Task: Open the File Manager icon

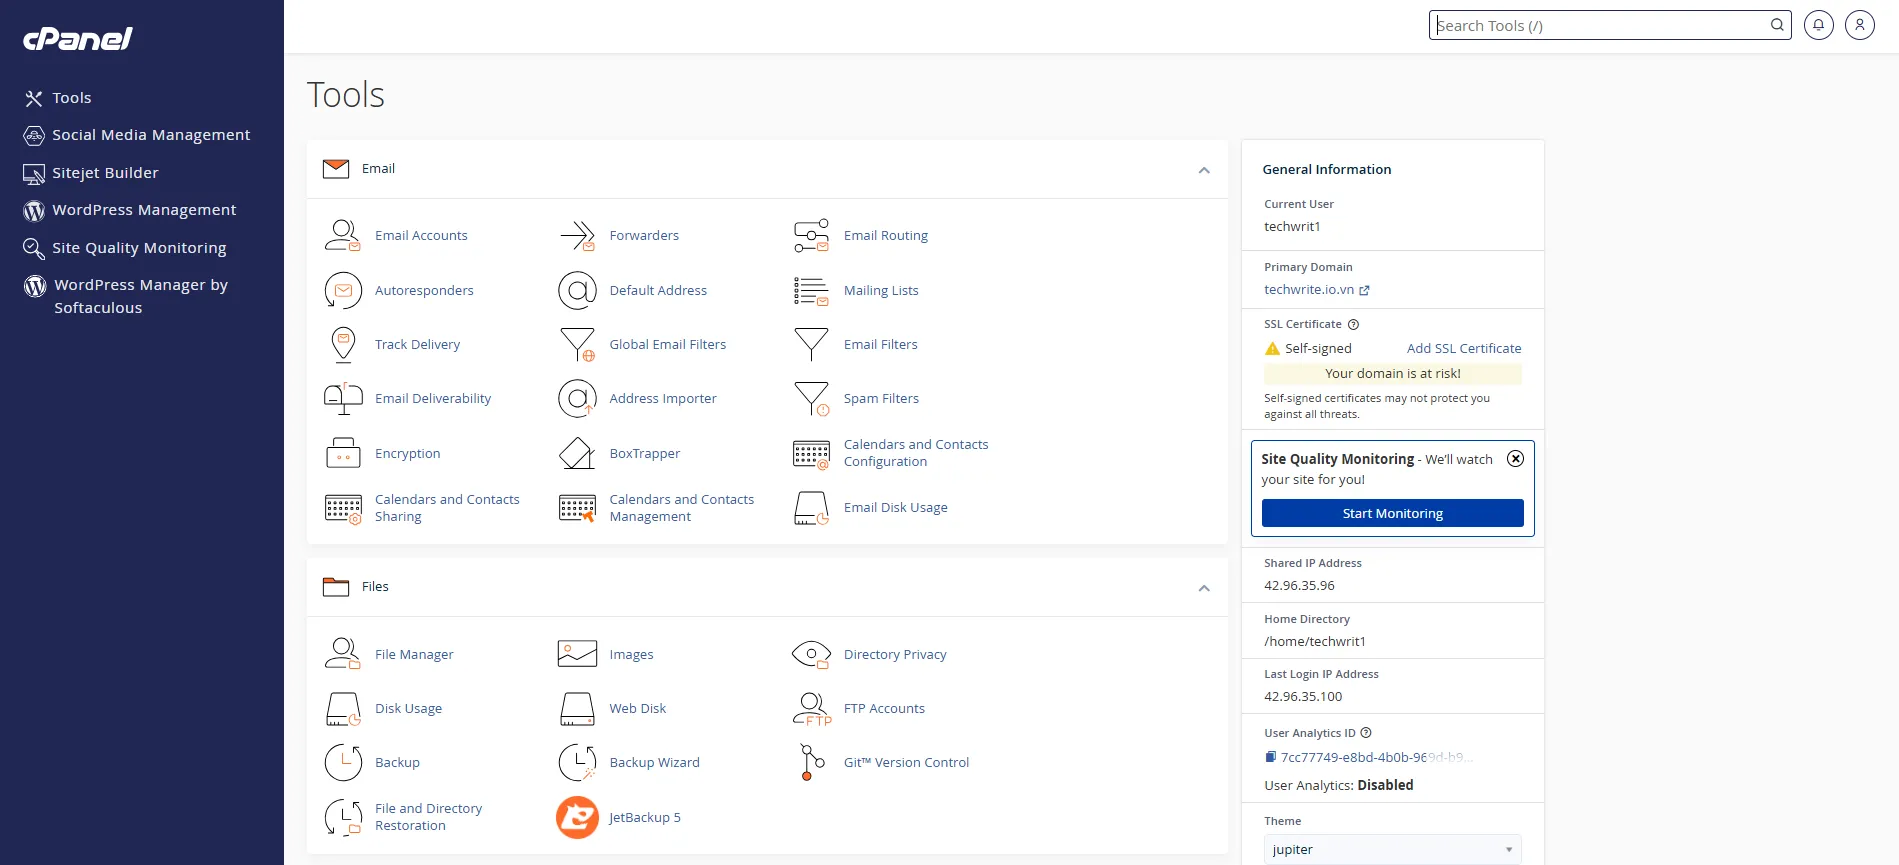Action: click(343, 654)
